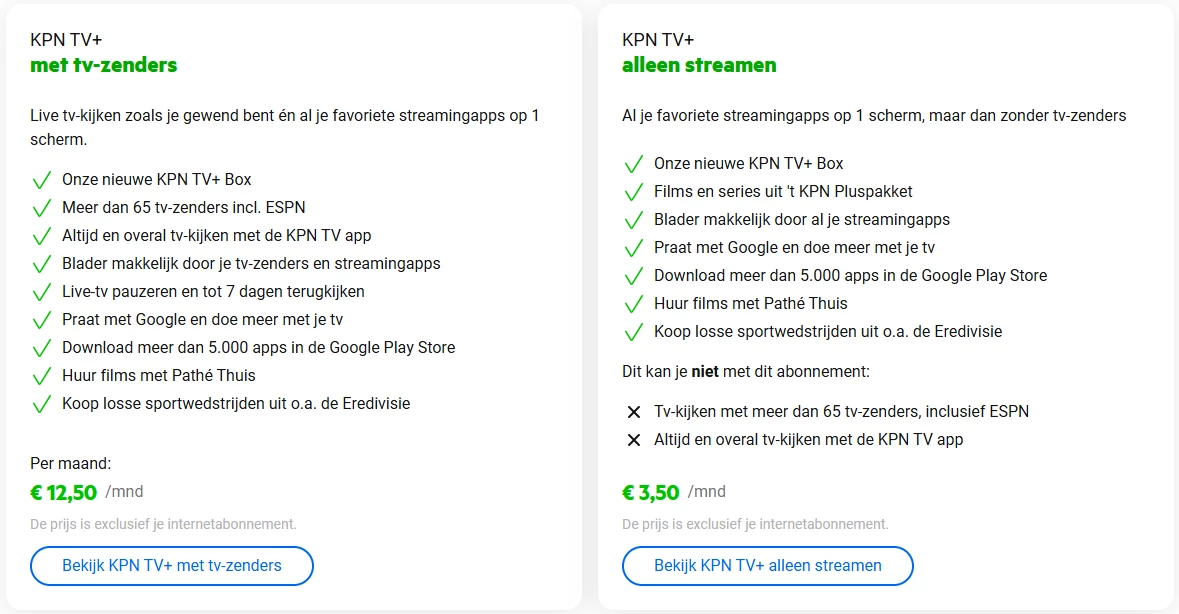Select the green 'met tv-zenders' heading

(x=104, y=66)
